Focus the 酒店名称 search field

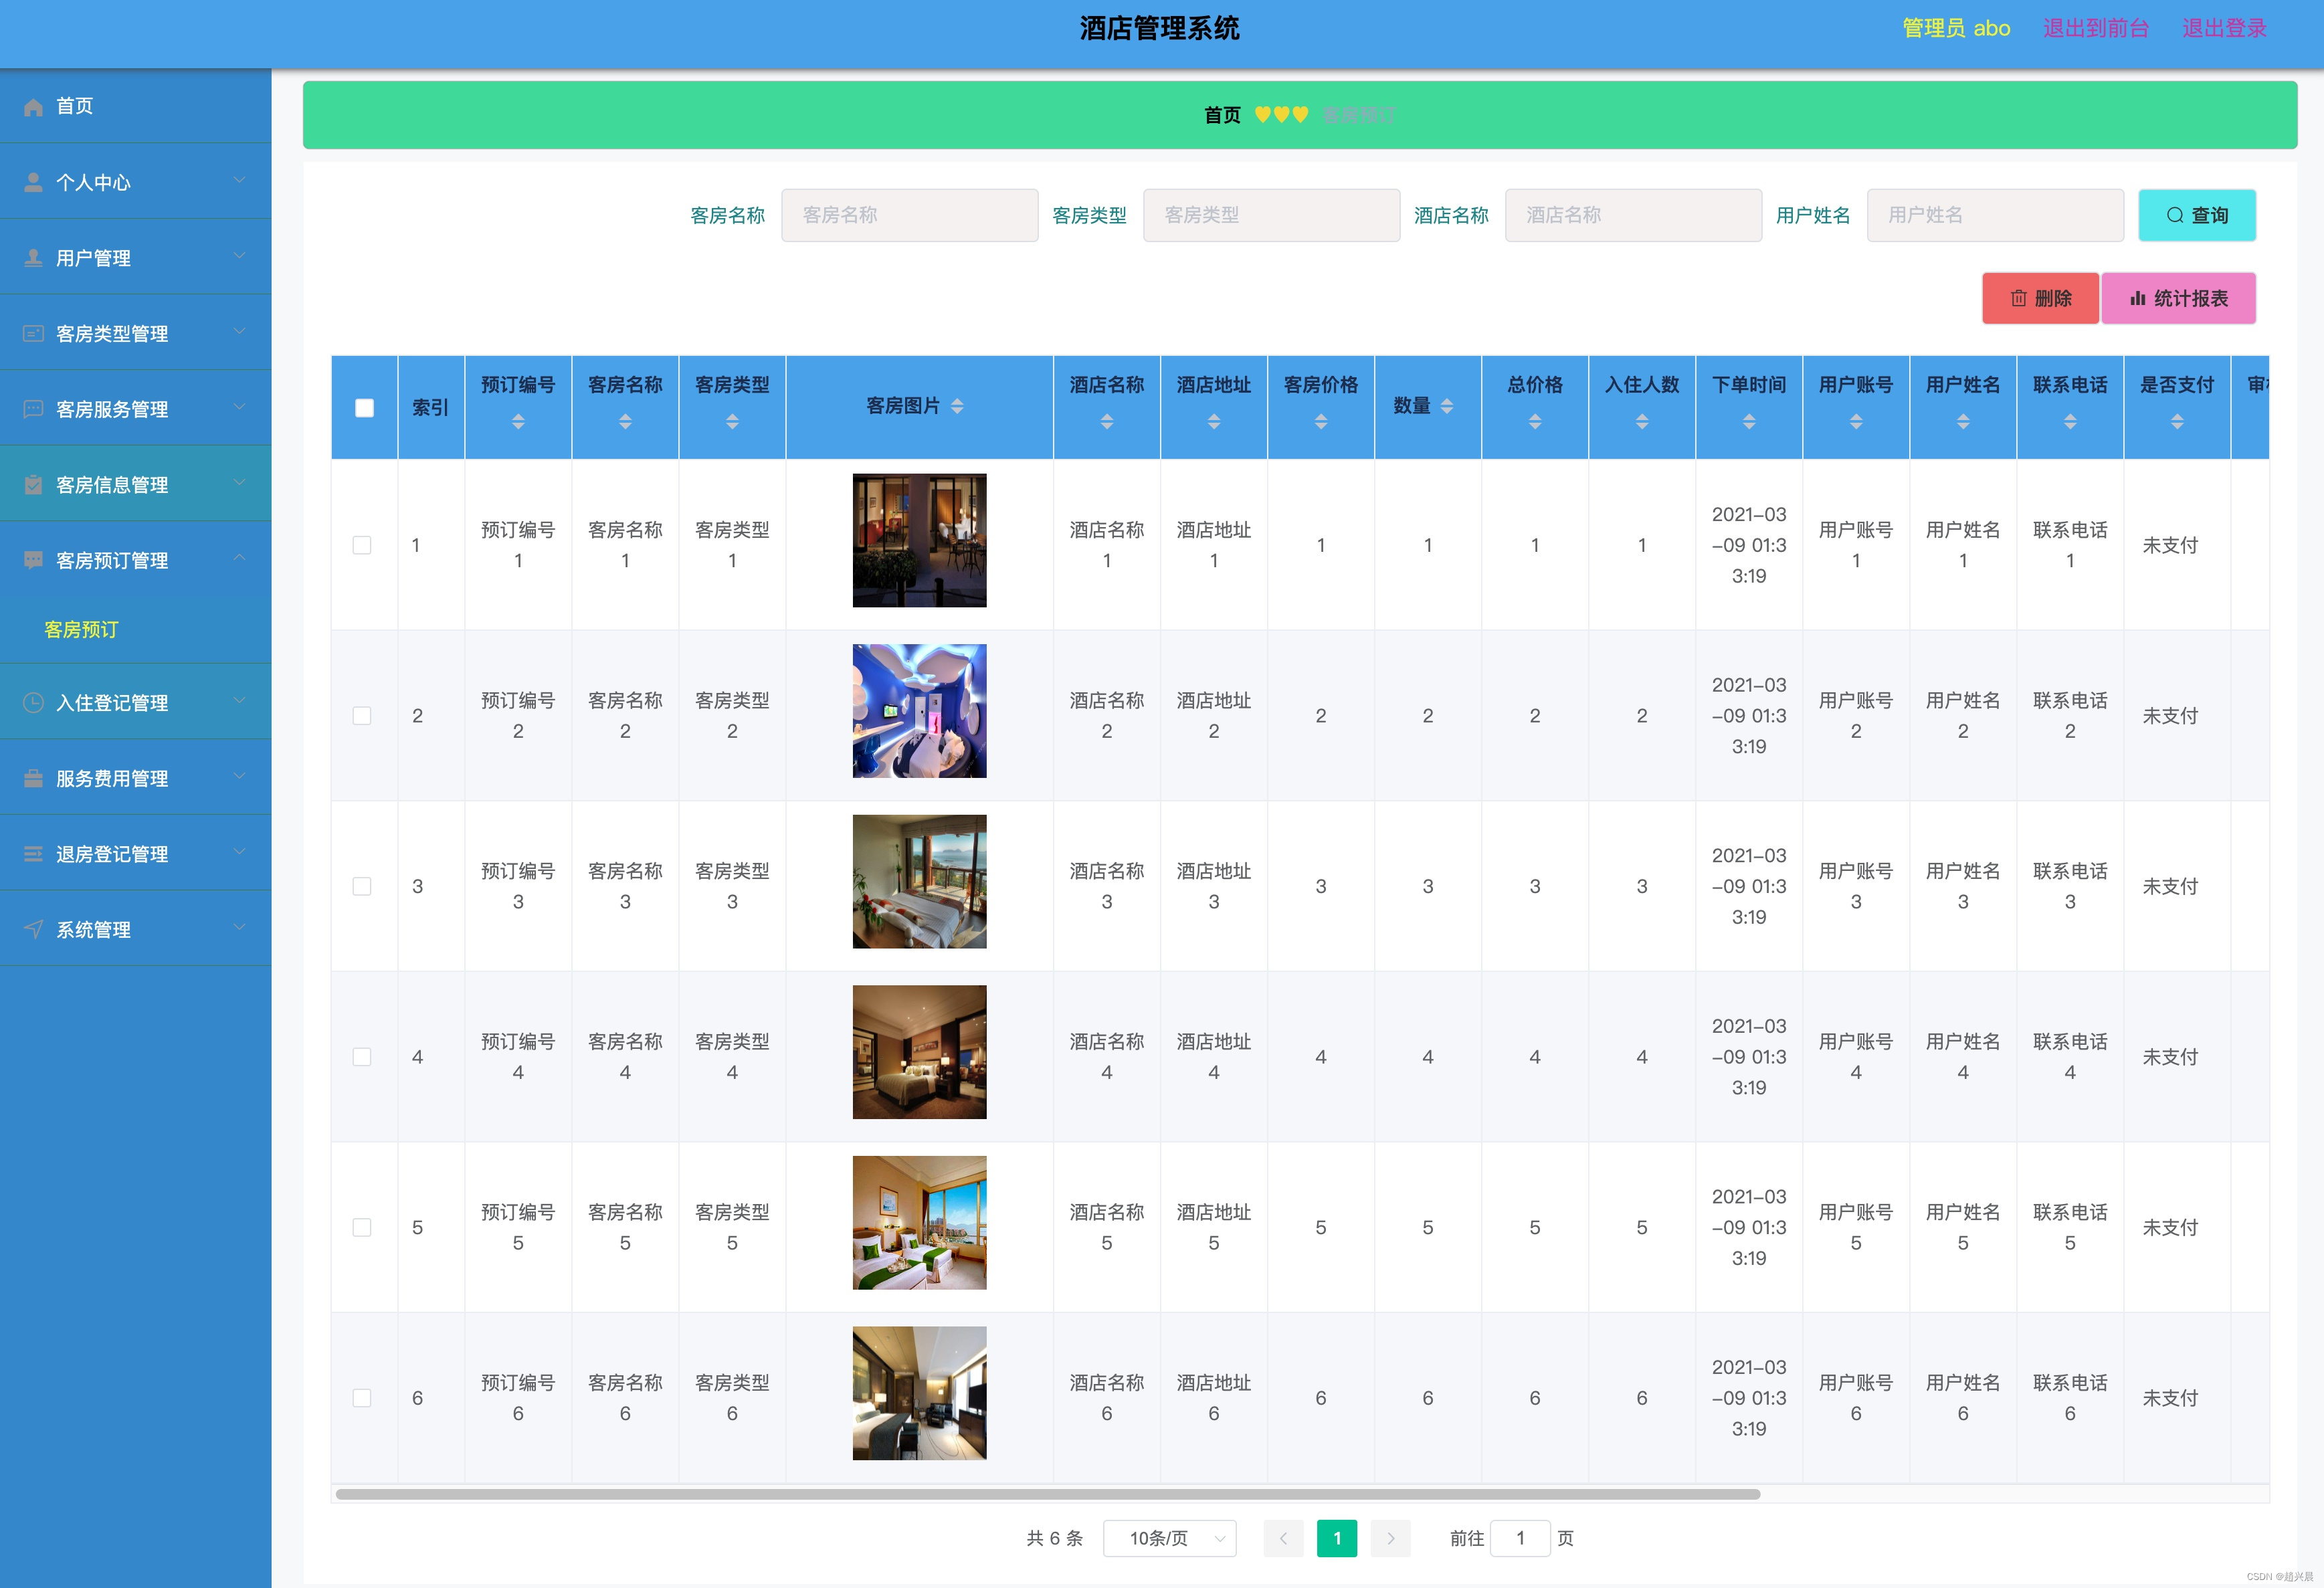coord(1633,215)
